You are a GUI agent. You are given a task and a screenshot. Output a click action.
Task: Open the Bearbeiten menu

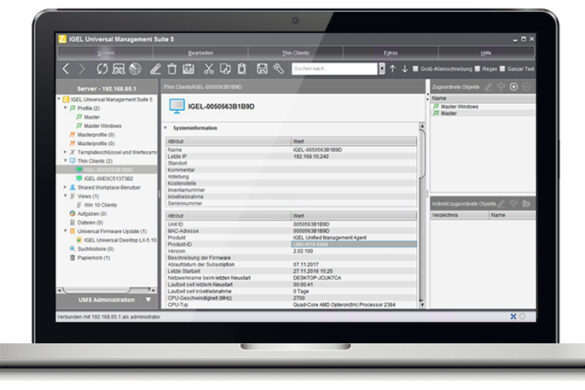200,53
